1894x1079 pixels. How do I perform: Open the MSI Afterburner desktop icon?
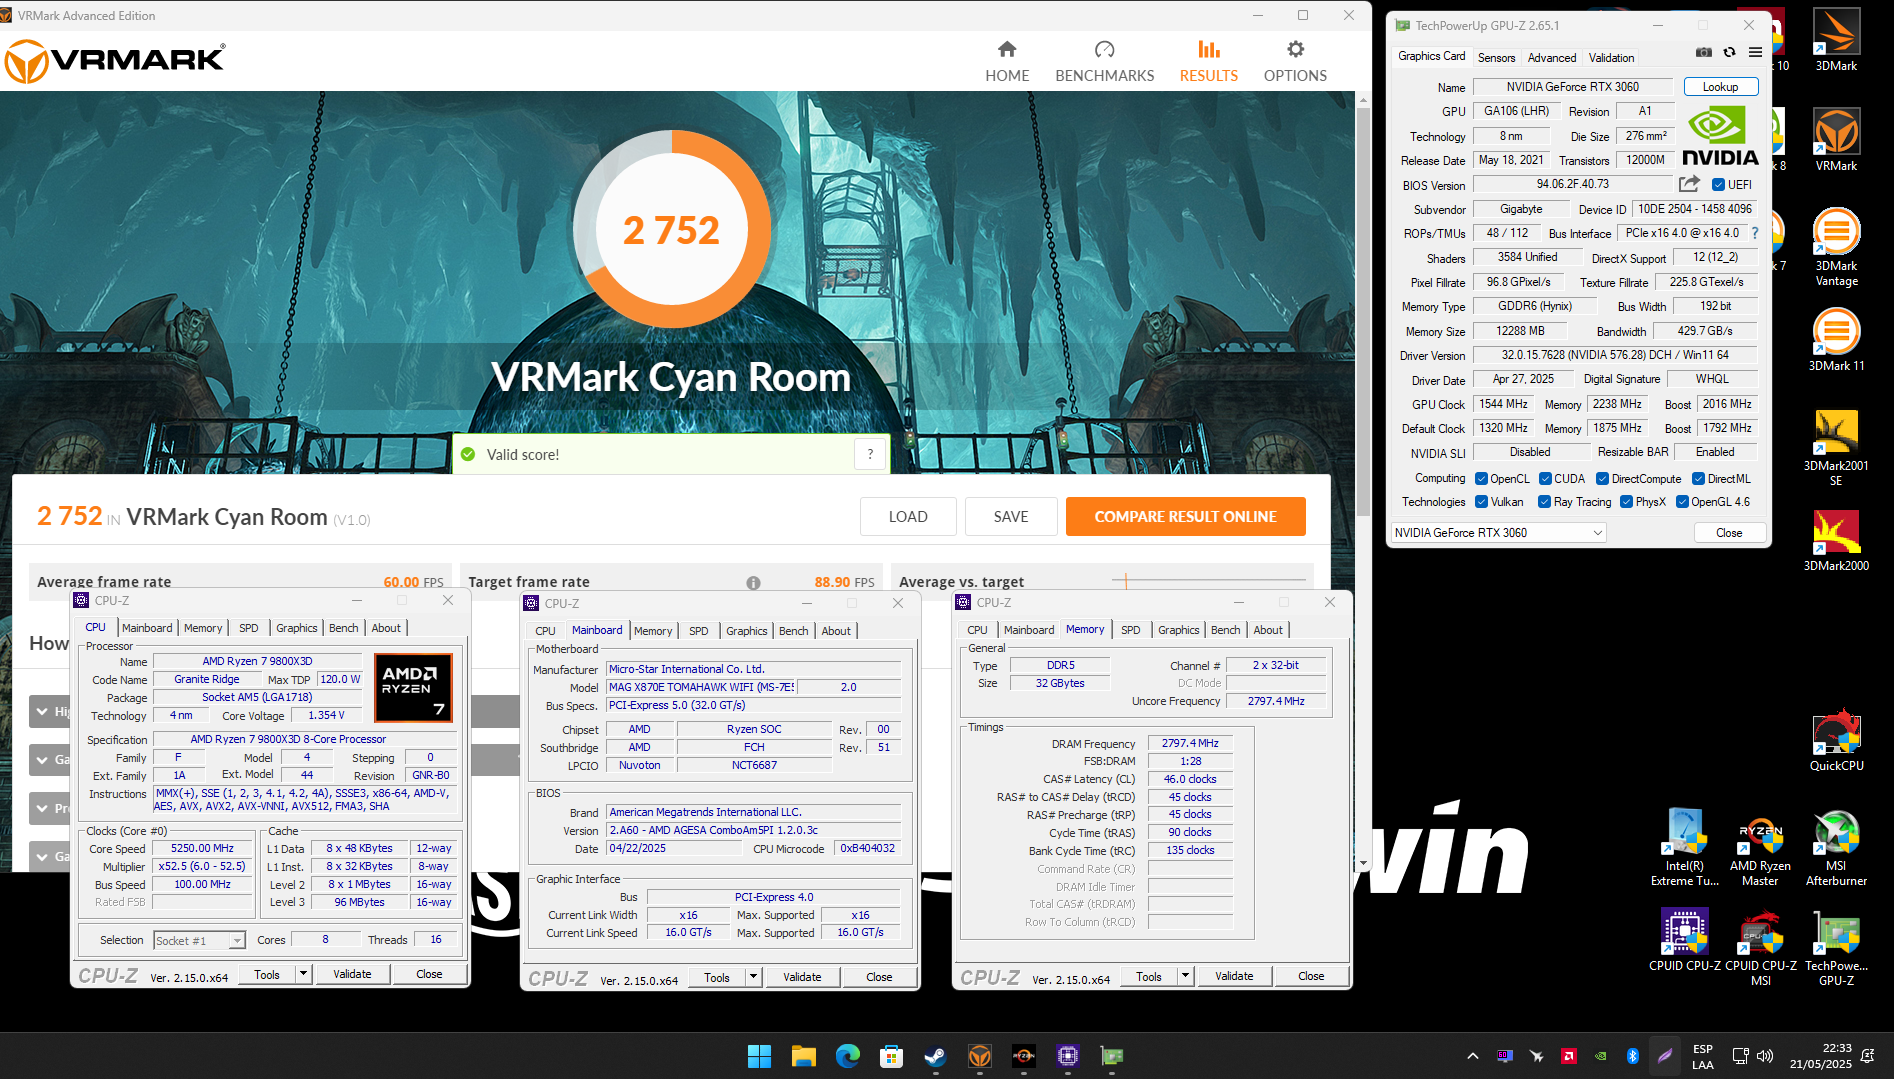[x=1836, y=847]
